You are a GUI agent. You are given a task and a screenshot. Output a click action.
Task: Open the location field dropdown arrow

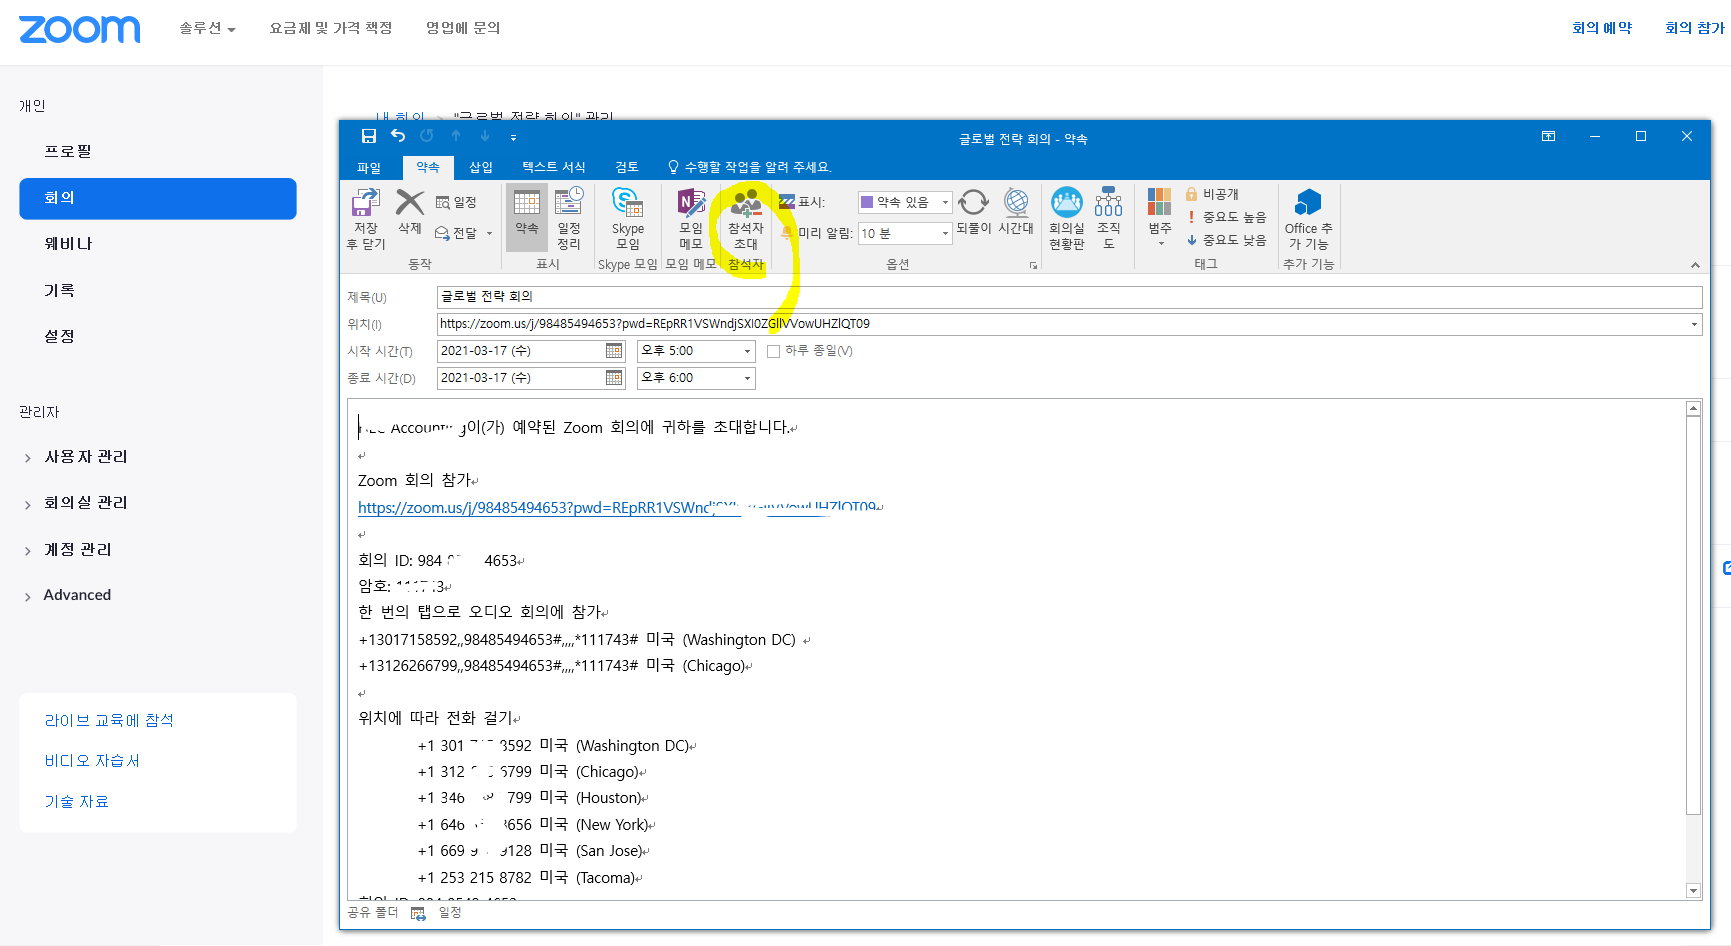(x=1694, y=324)
